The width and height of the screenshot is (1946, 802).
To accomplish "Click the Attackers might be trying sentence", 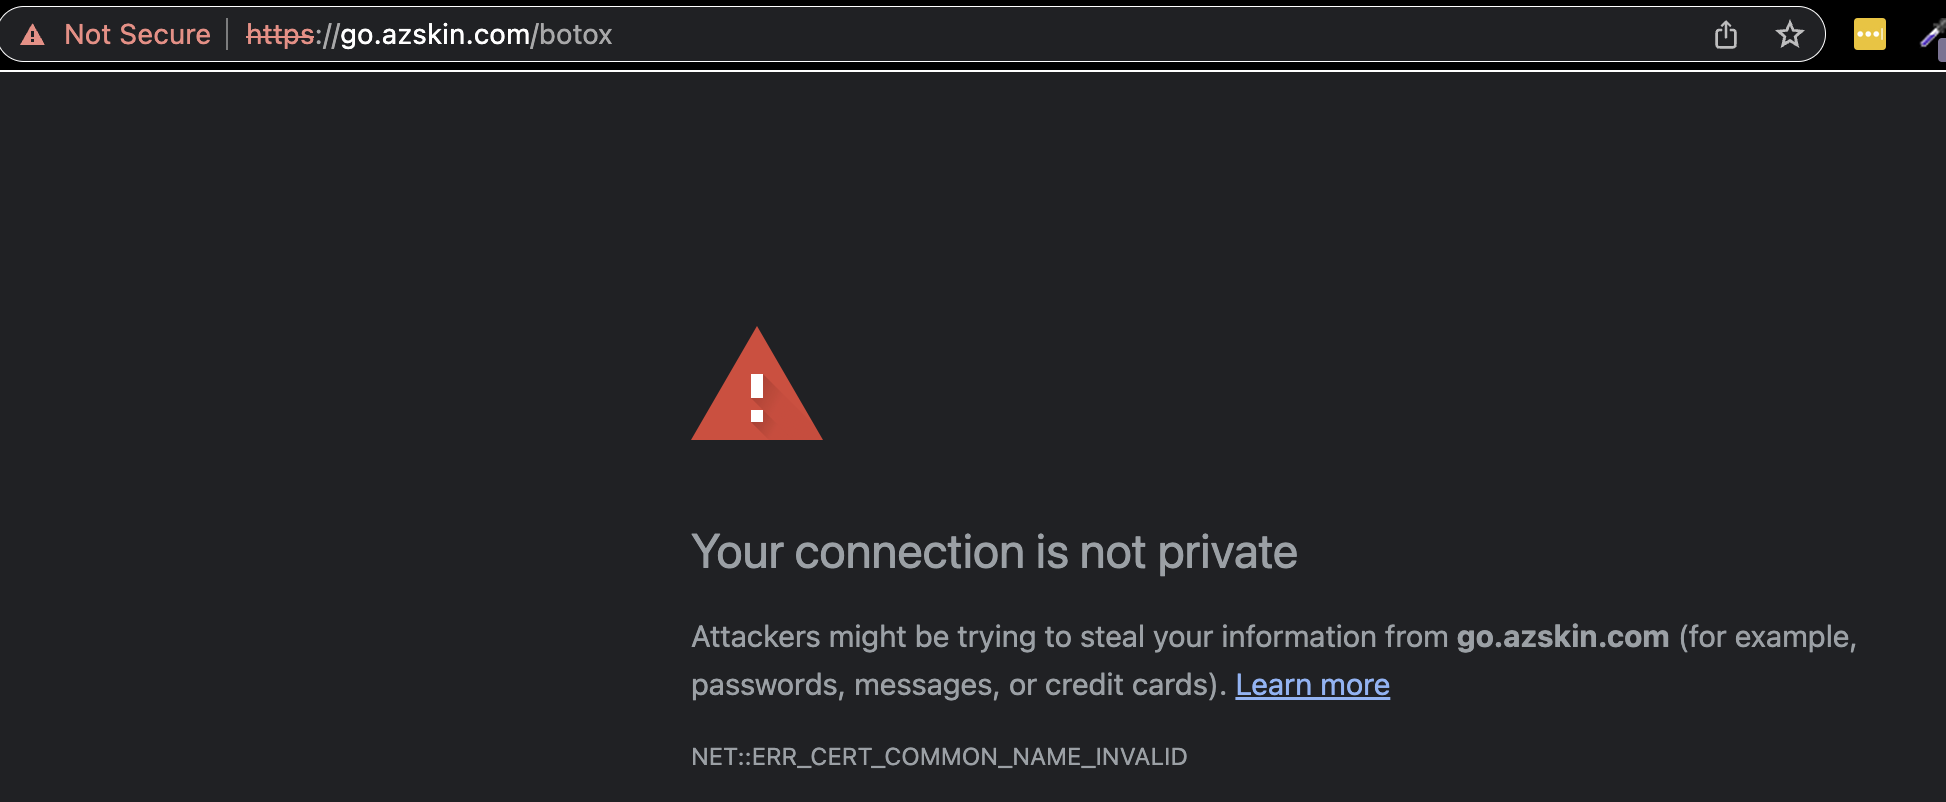I will [1069, 637].
